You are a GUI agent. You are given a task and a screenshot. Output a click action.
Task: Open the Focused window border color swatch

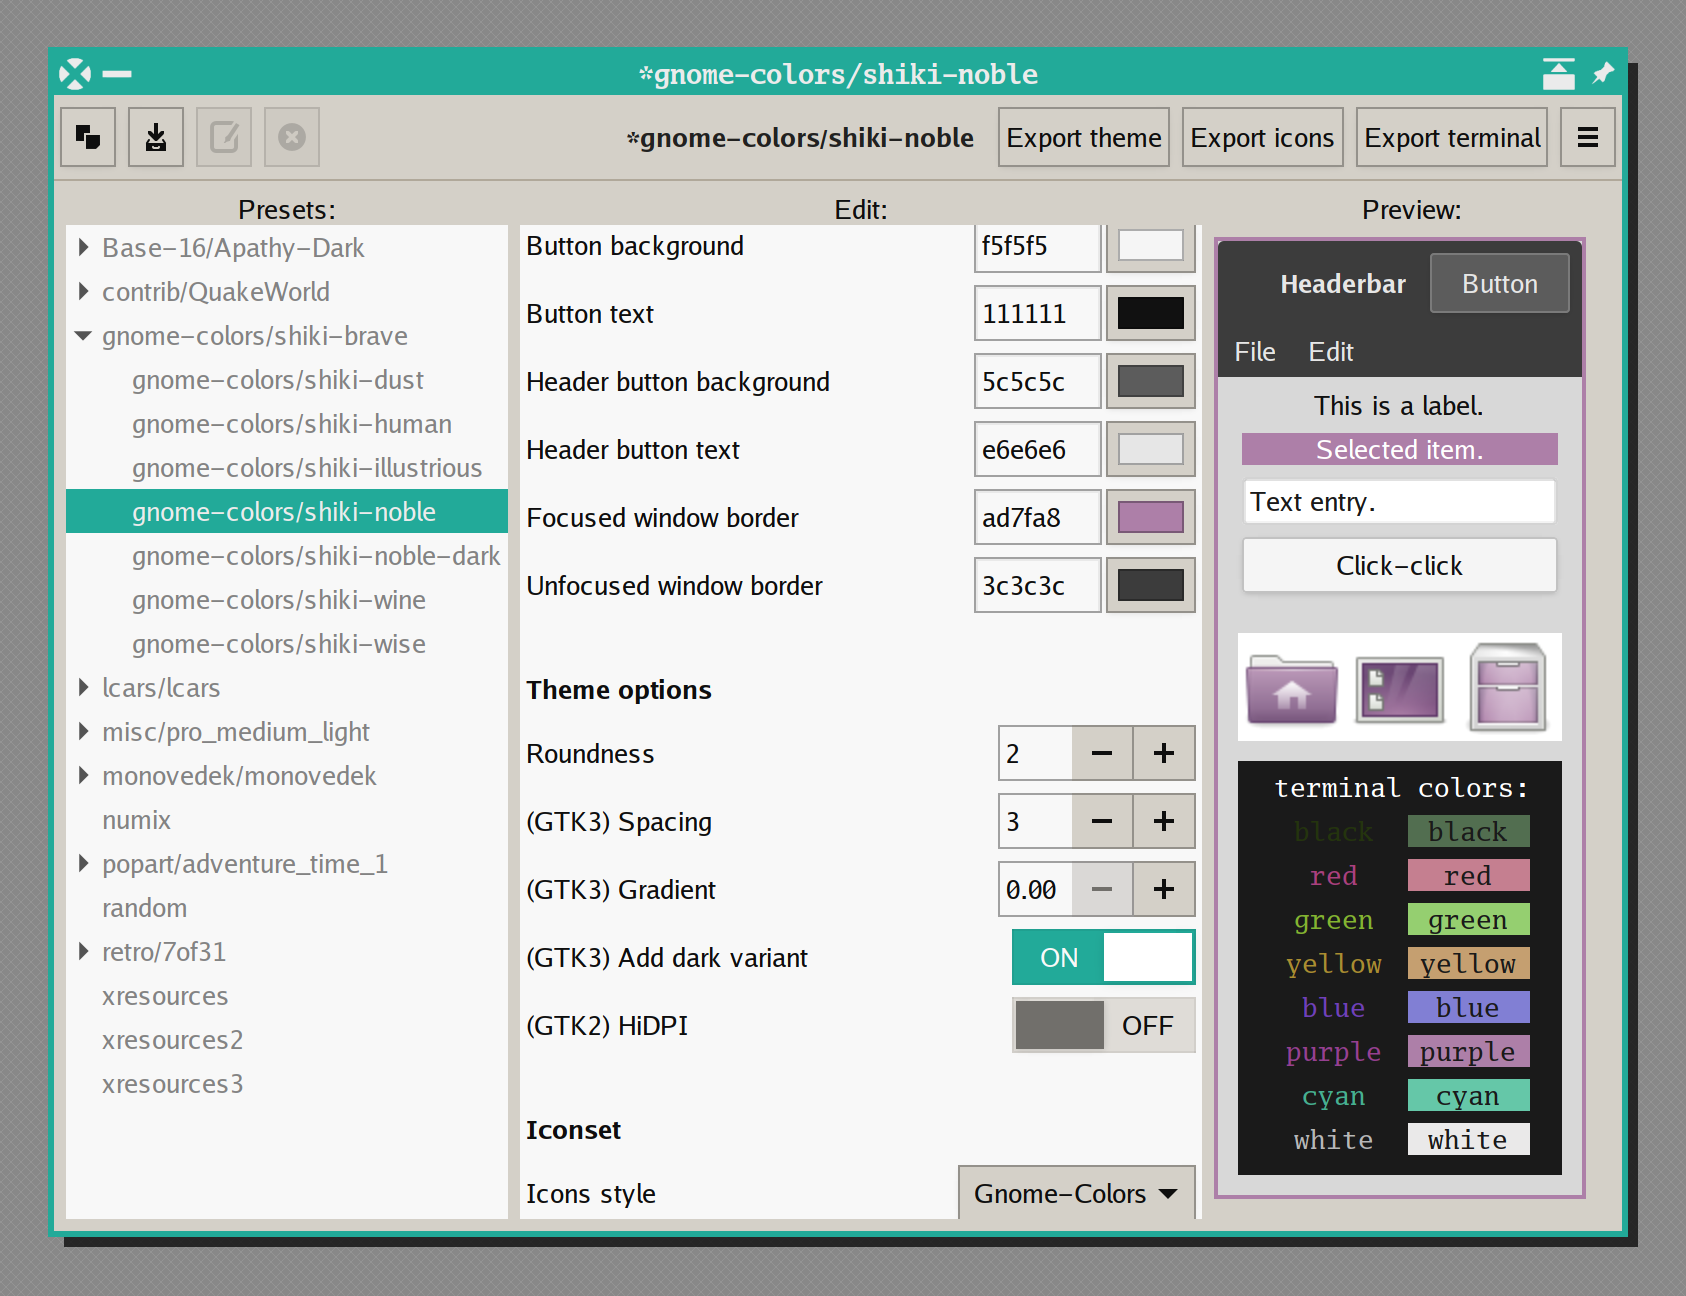click(1150, 517)
